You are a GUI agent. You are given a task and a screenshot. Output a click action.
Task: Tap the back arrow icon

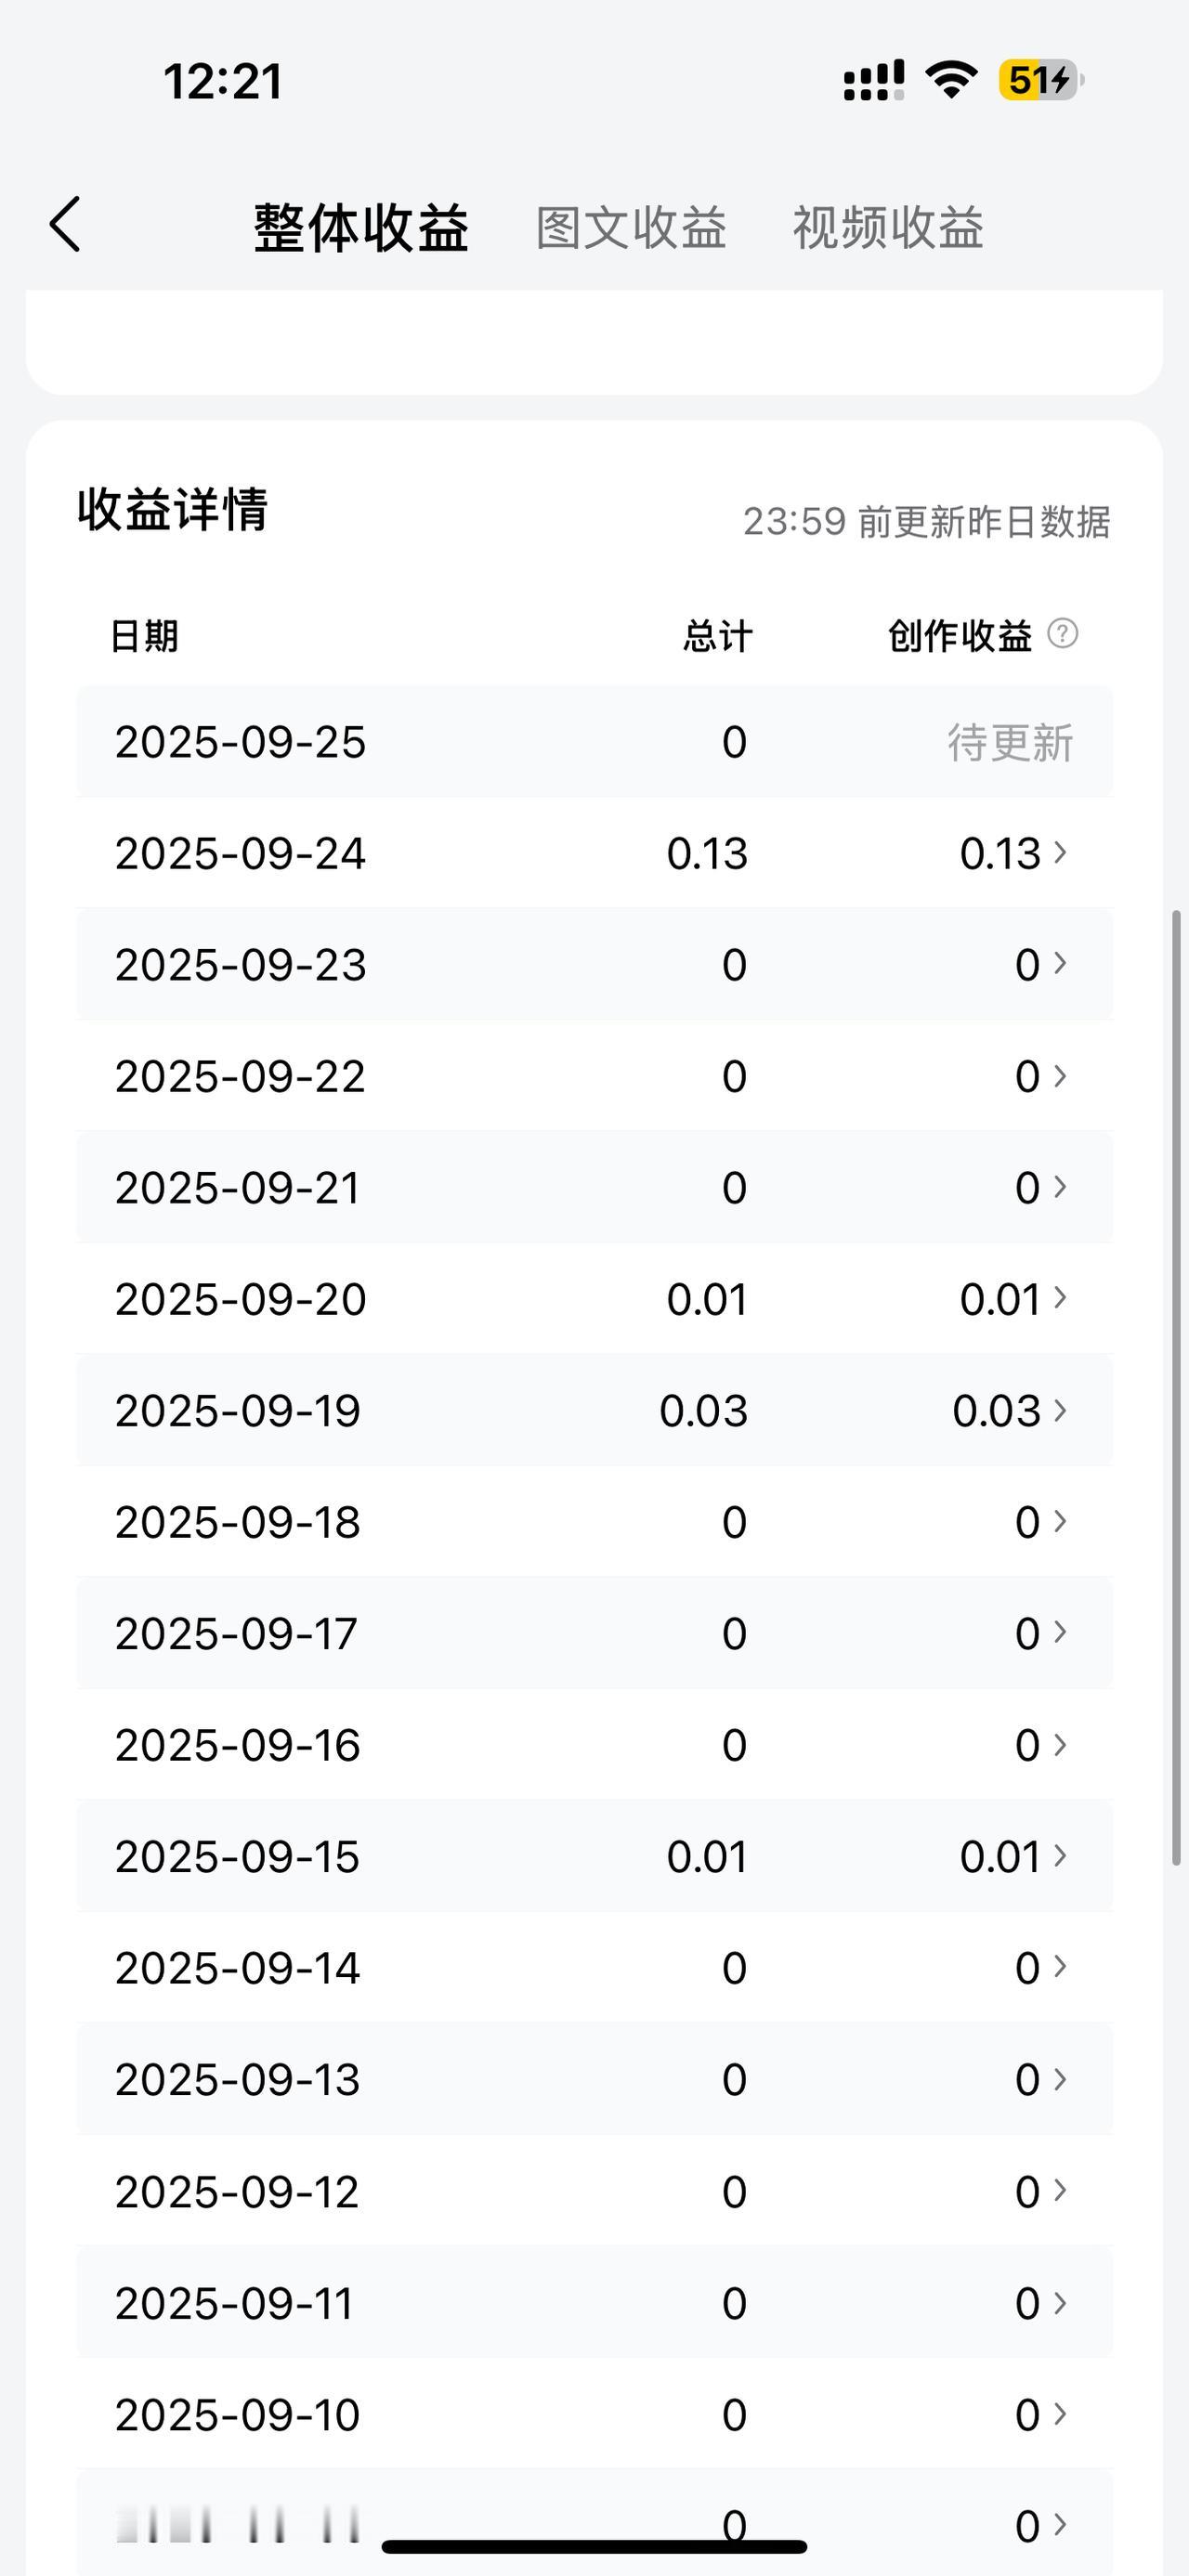pyautogui.click(x=65, y=224)
